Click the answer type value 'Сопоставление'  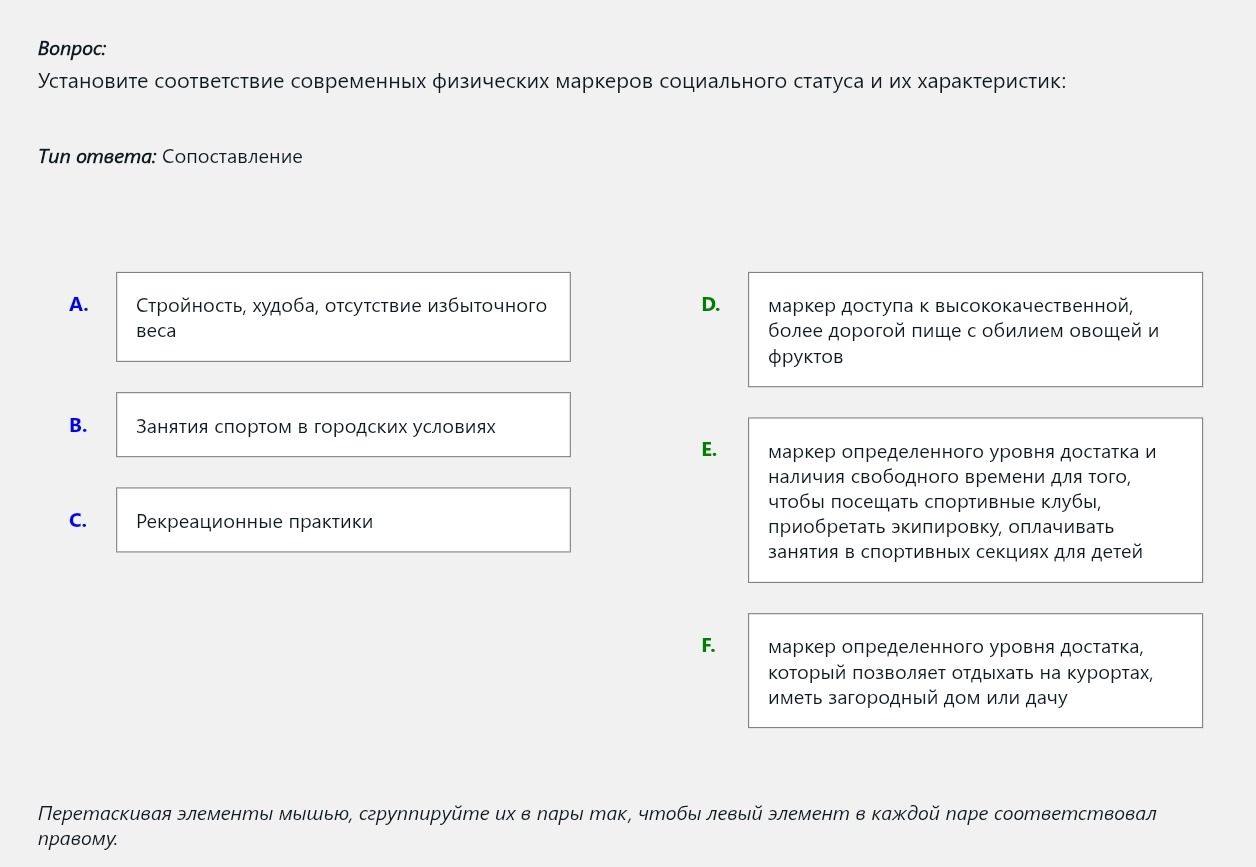tap(232, 157)
